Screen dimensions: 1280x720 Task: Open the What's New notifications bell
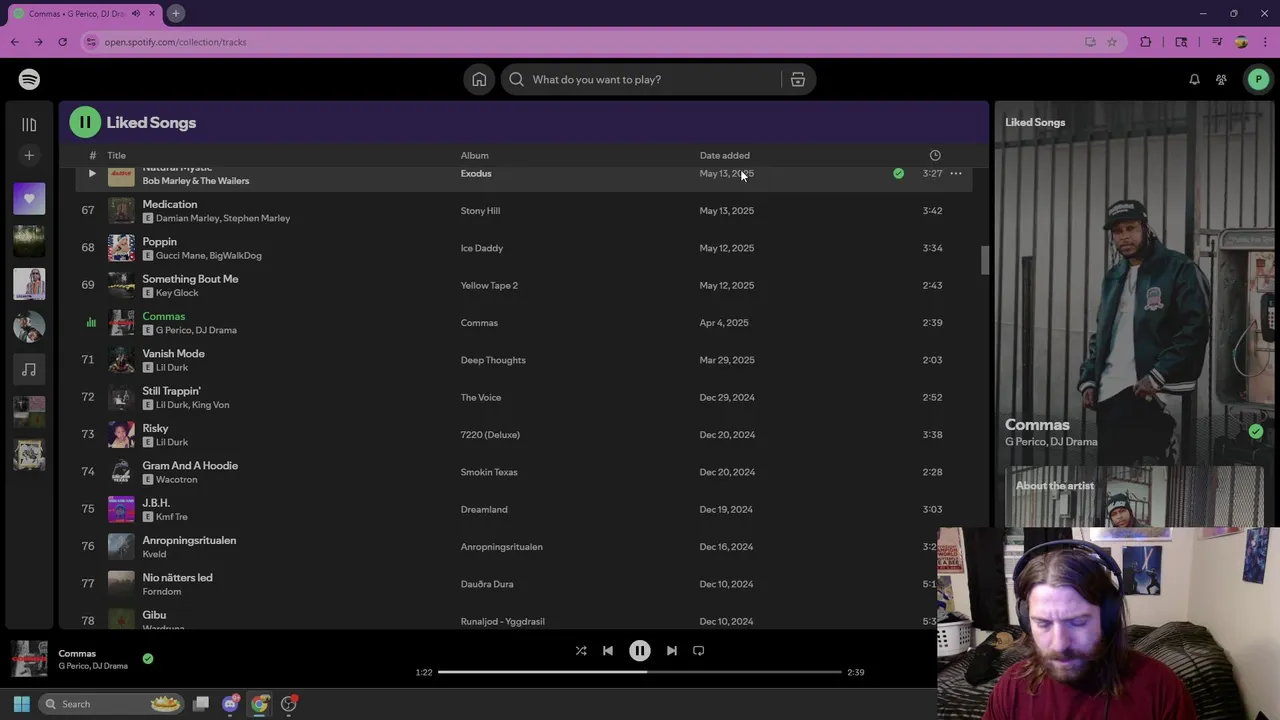tap(1194, 79)
